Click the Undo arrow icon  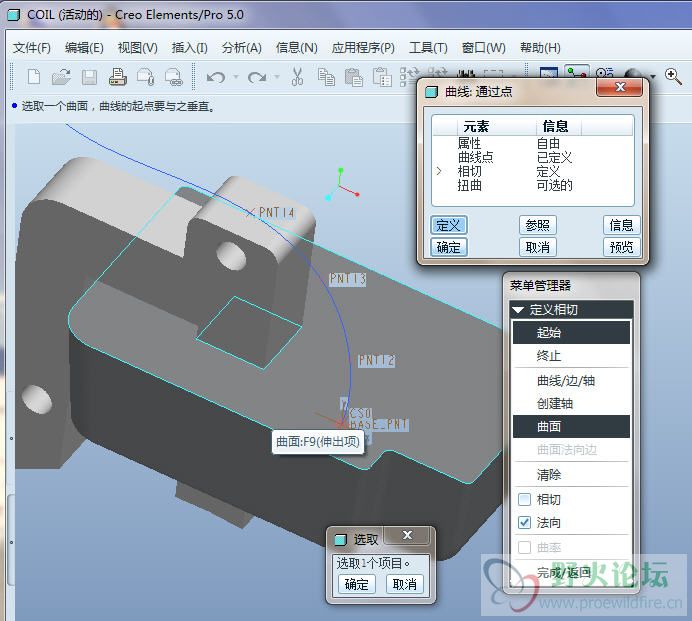pyautogui.click(x=216, y=78)
